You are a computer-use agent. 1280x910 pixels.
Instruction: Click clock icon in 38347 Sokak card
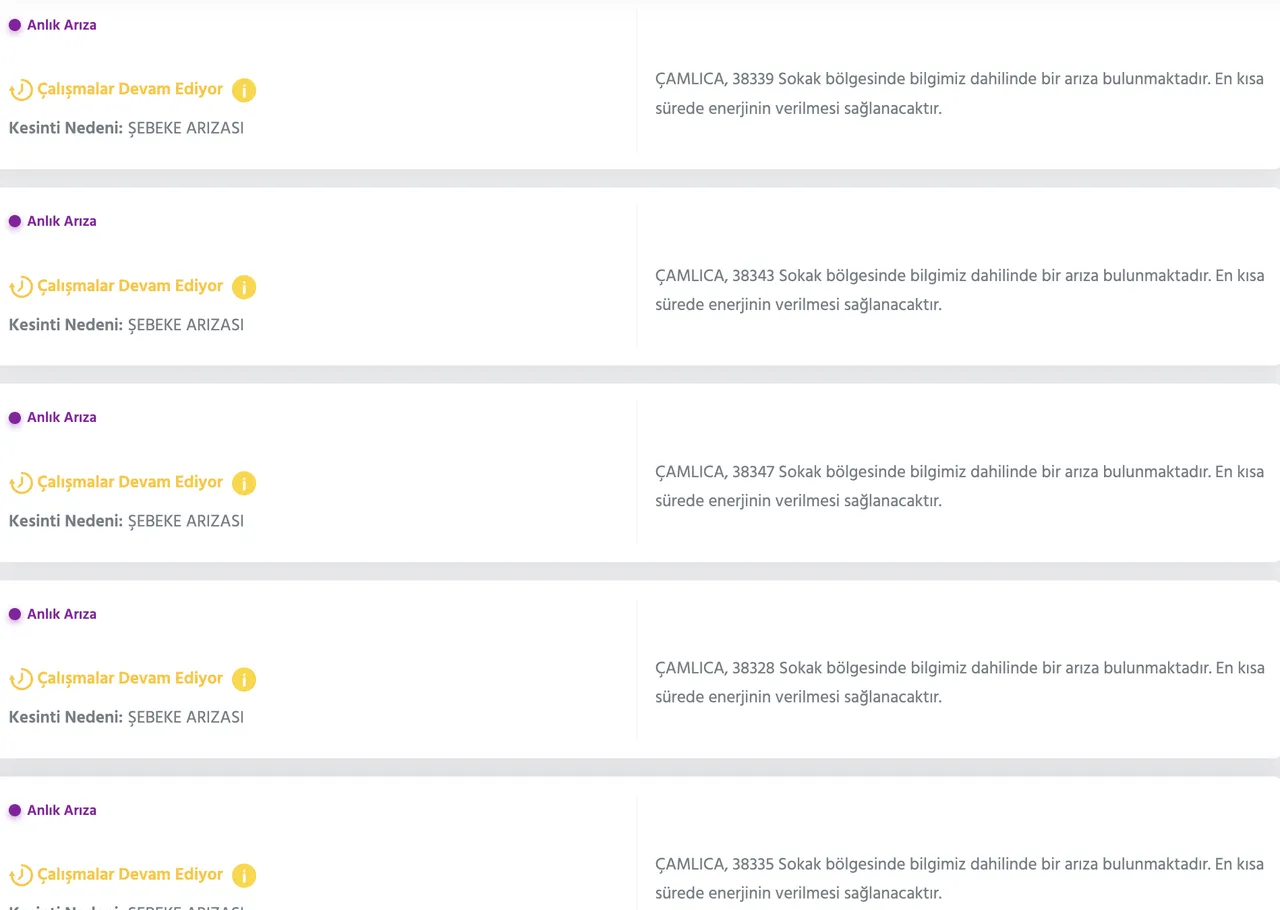pos(20,483)
